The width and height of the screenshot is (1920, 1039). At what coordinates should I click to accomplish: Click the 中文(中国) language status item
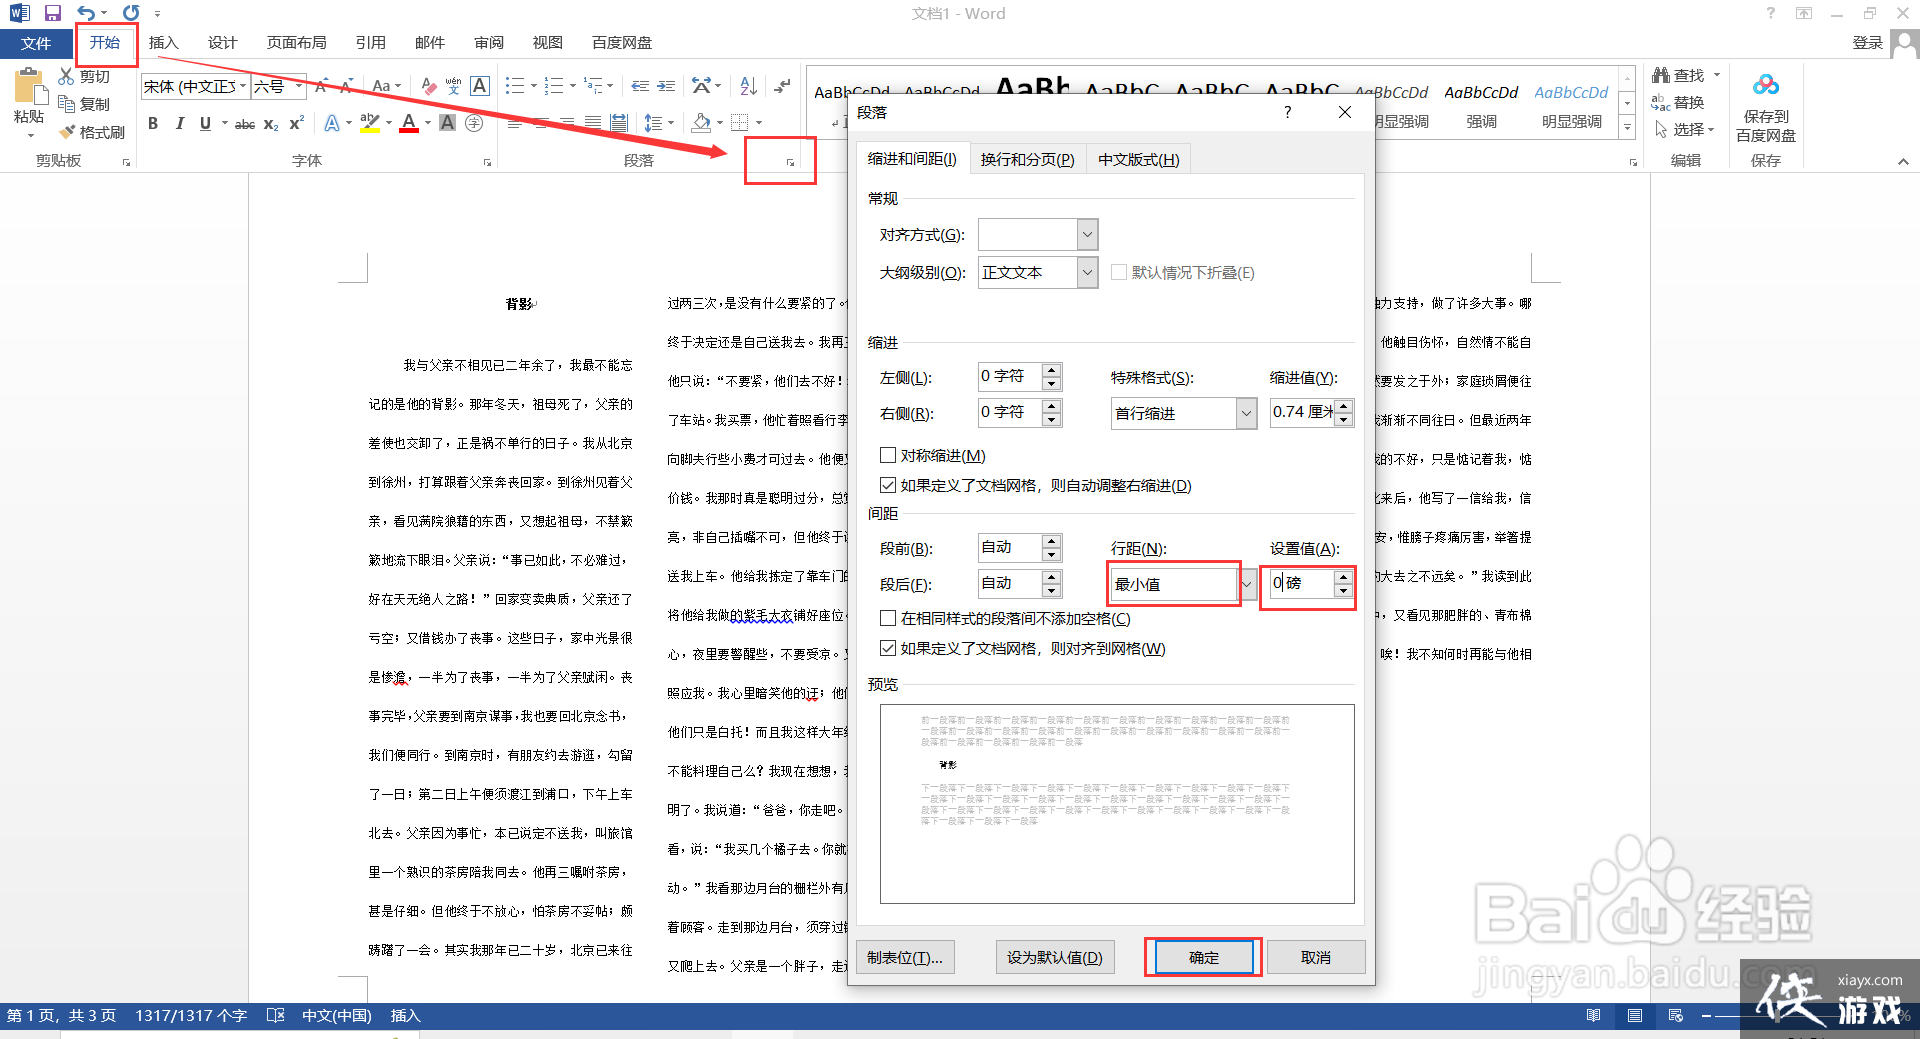click(337, 1015)
